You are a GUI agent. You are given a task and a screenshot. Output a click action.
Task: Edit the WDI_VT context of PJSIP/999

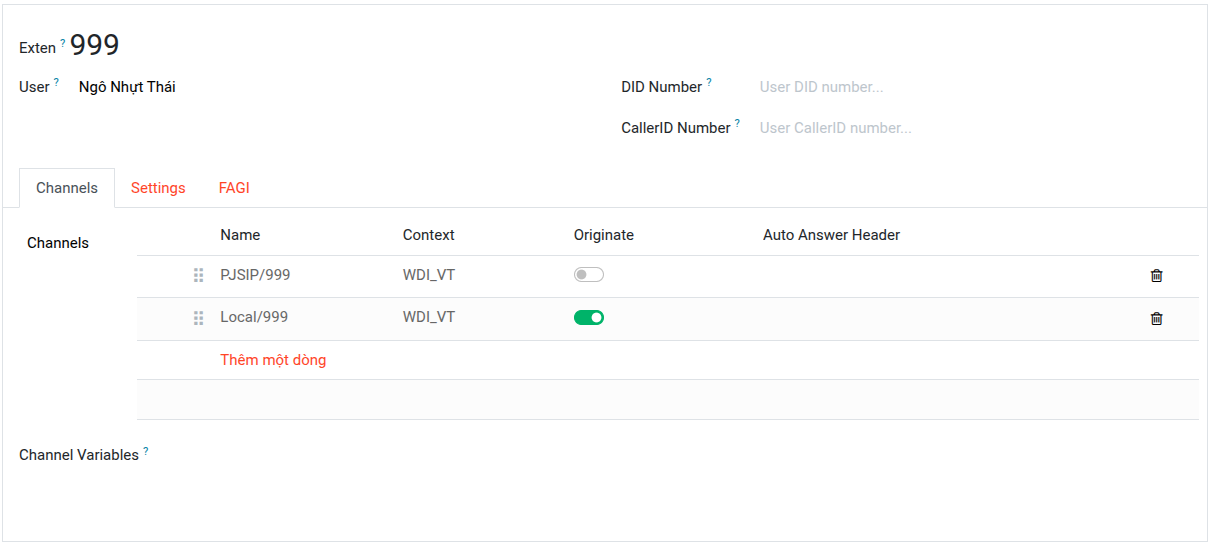click(429, 275)
